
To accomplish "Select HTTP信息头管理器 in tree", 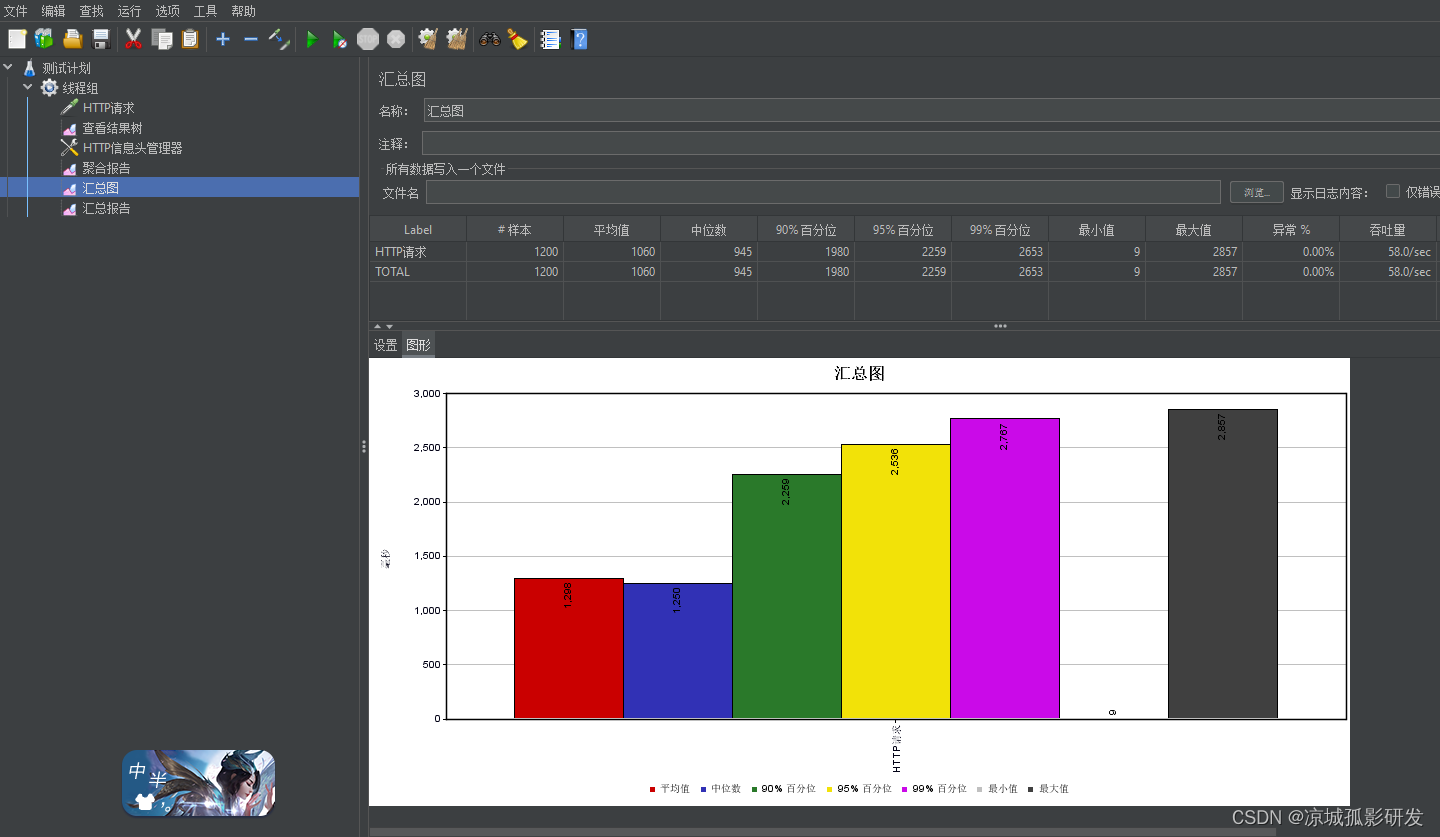I will (x=132, y=148).
